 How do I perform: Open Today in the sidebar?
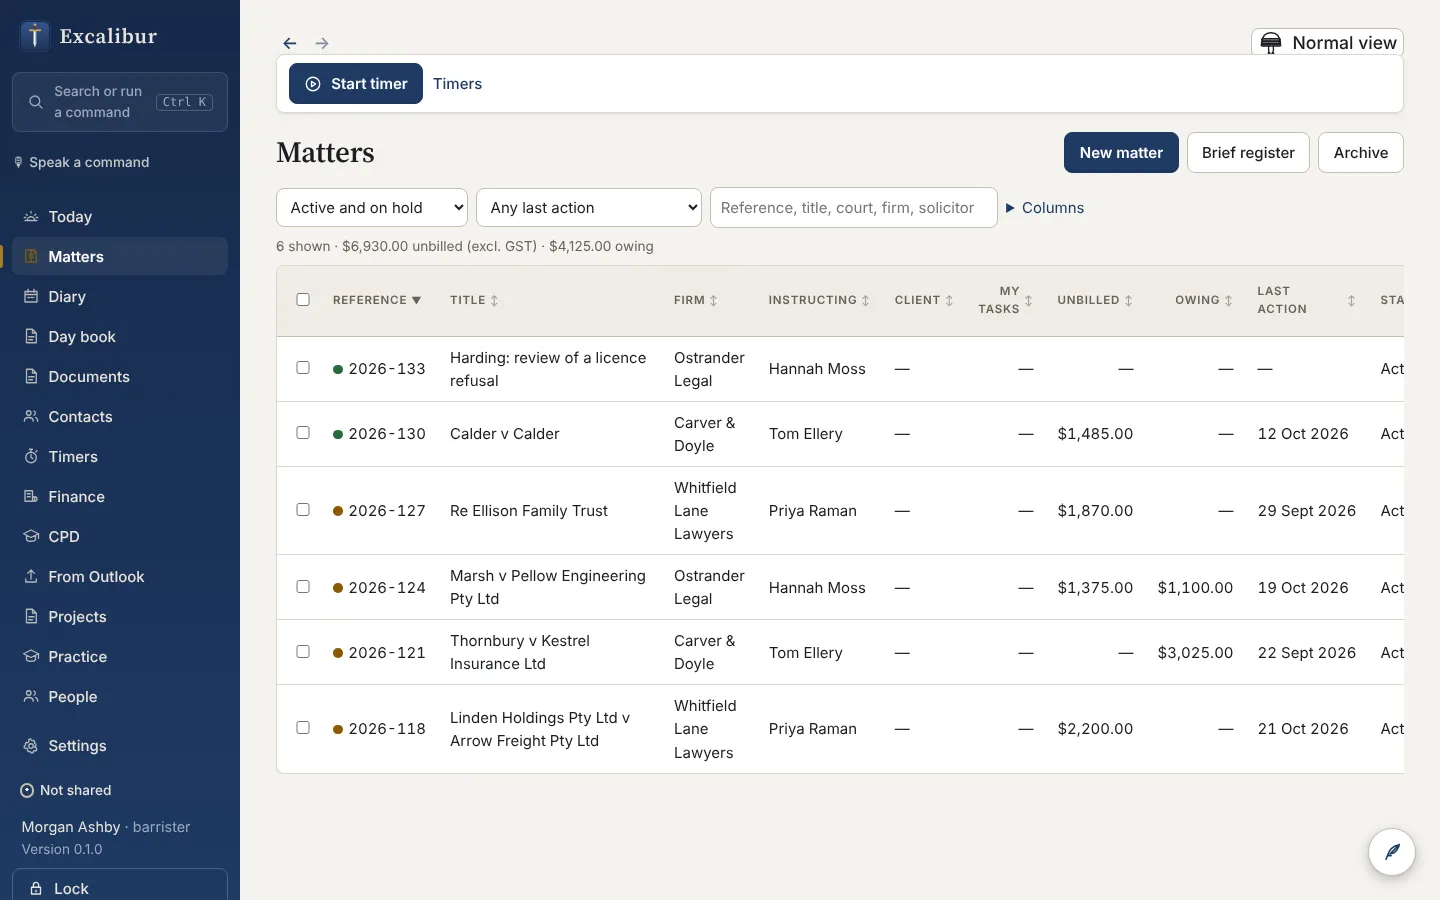pos(120,217)
